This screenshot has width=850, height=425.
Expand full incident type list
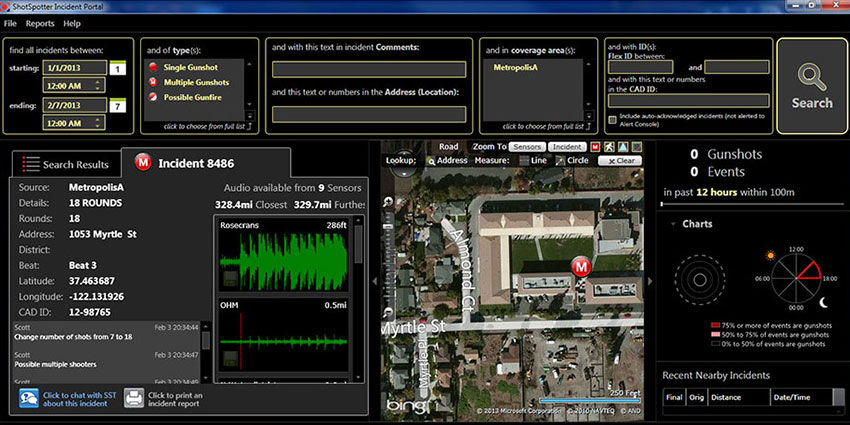(x=208, y=126)
